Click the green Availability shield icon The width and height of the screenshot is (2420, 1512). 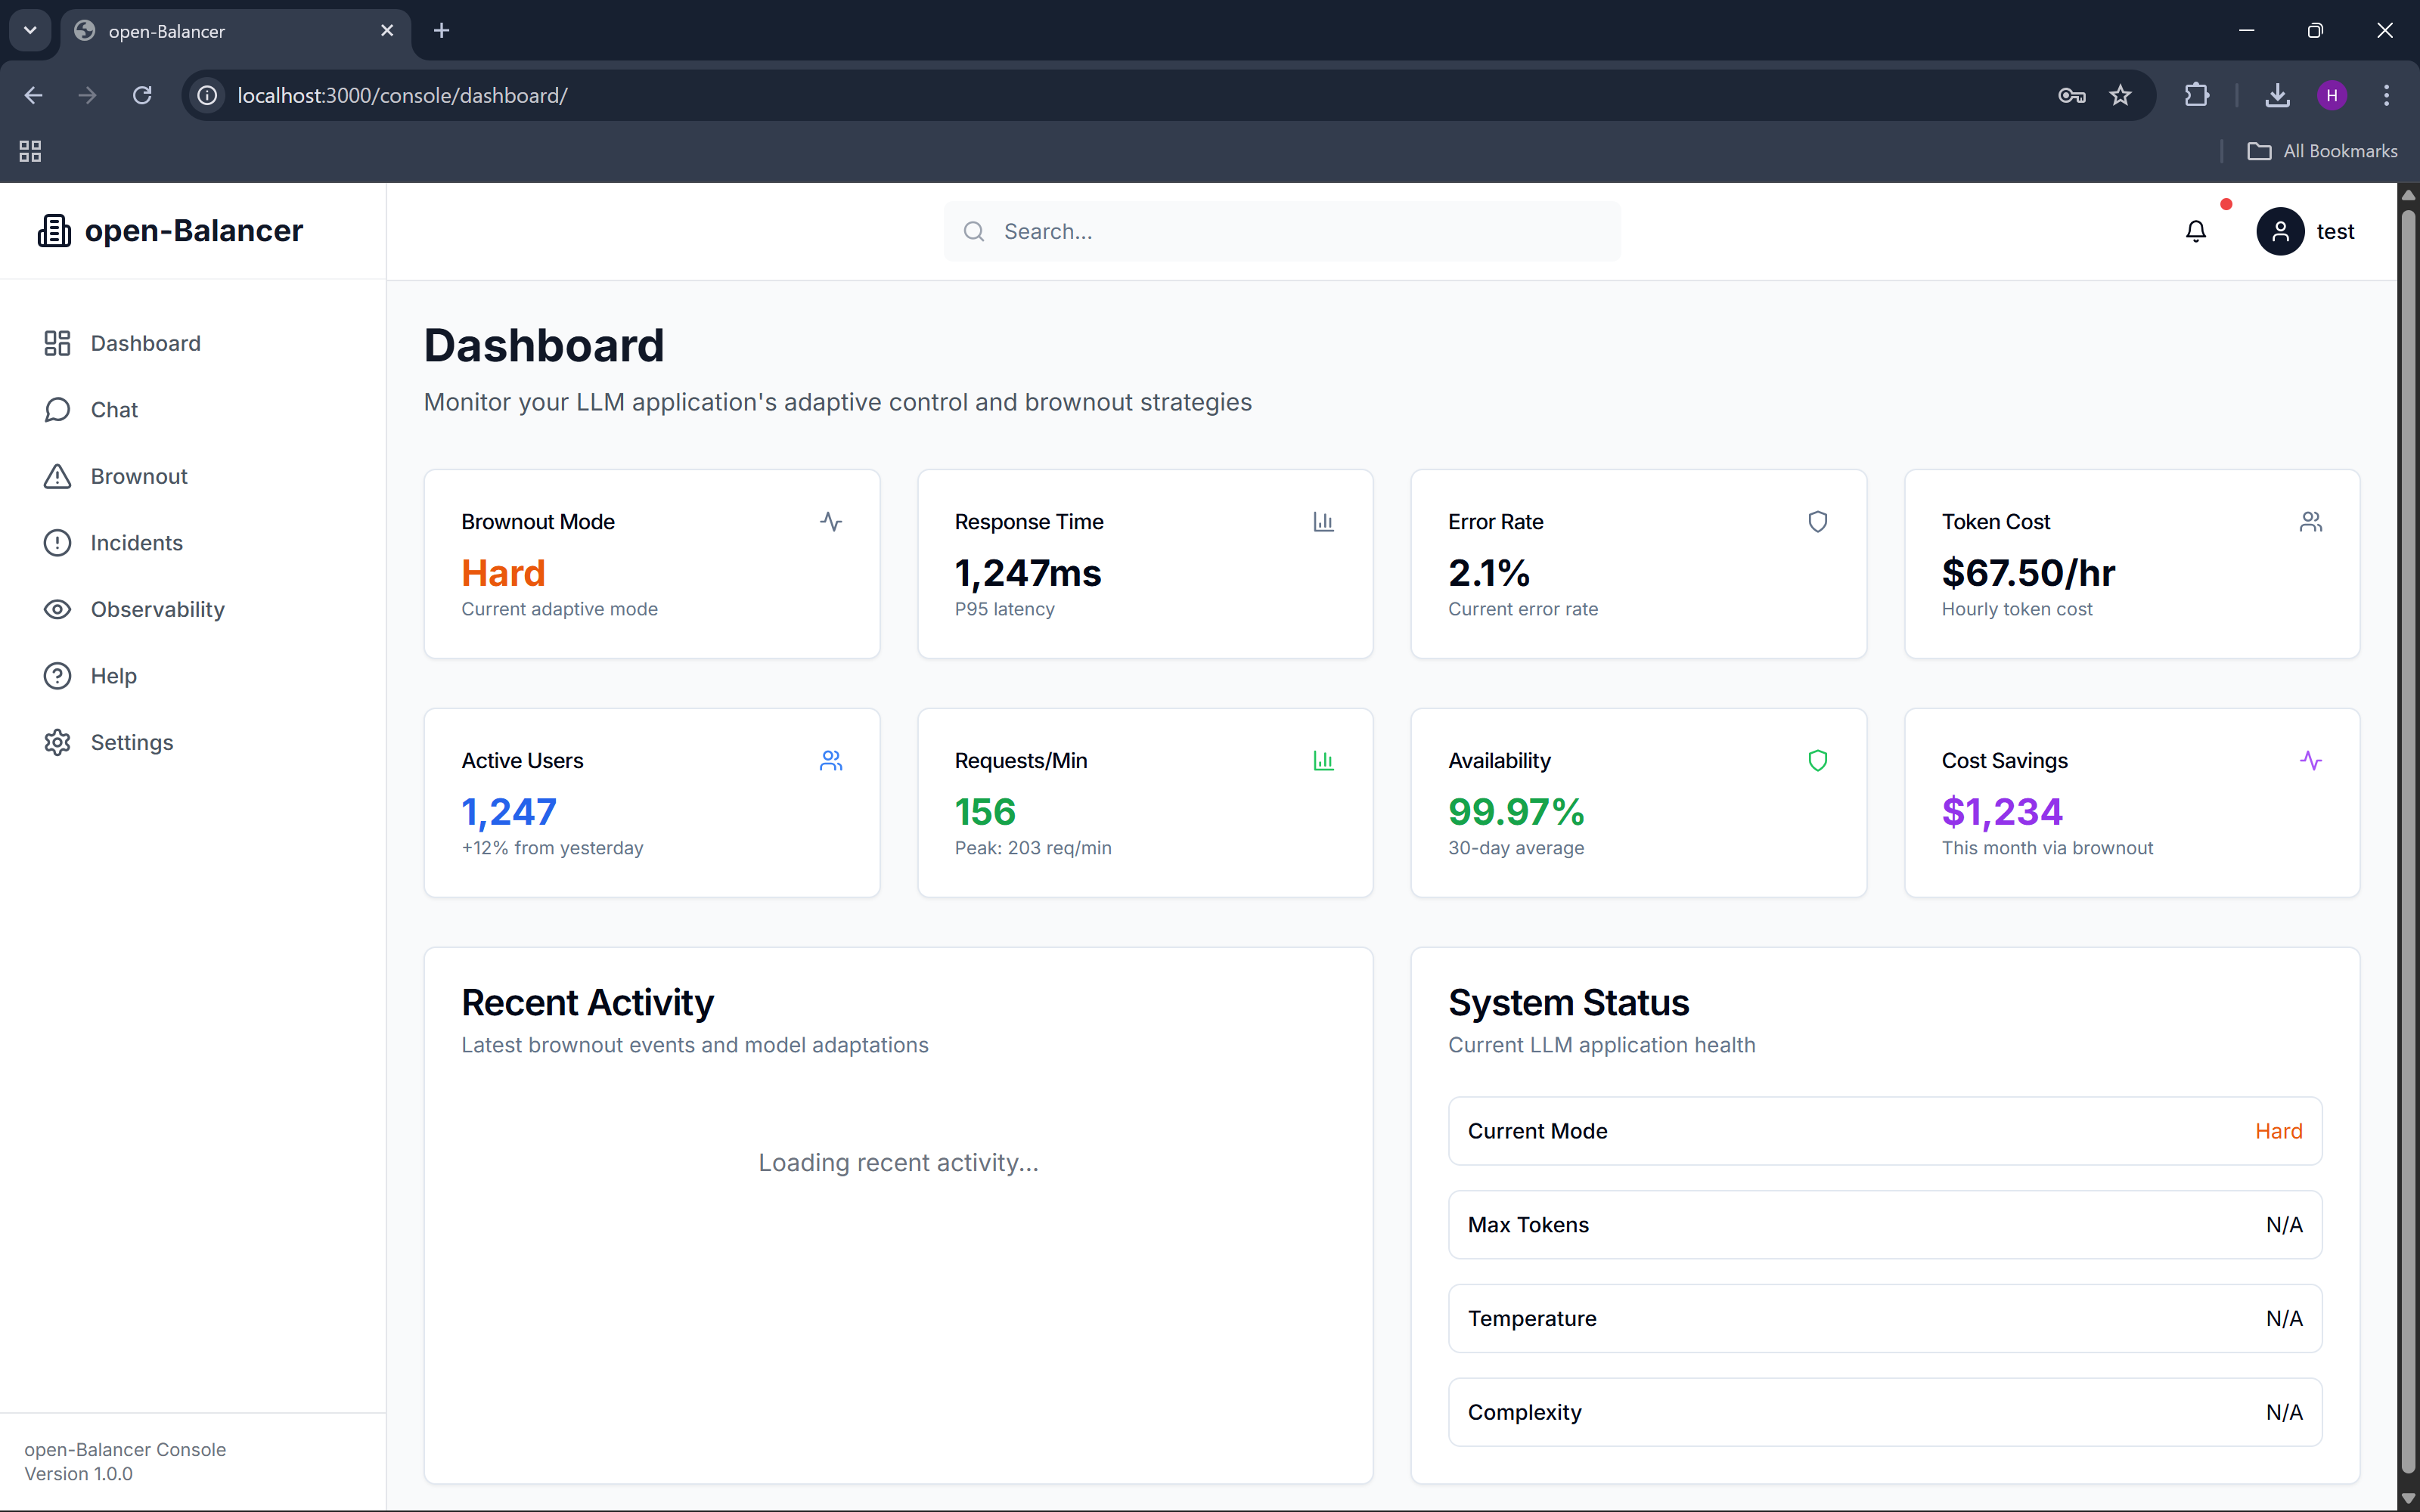tap(1817, 760)
